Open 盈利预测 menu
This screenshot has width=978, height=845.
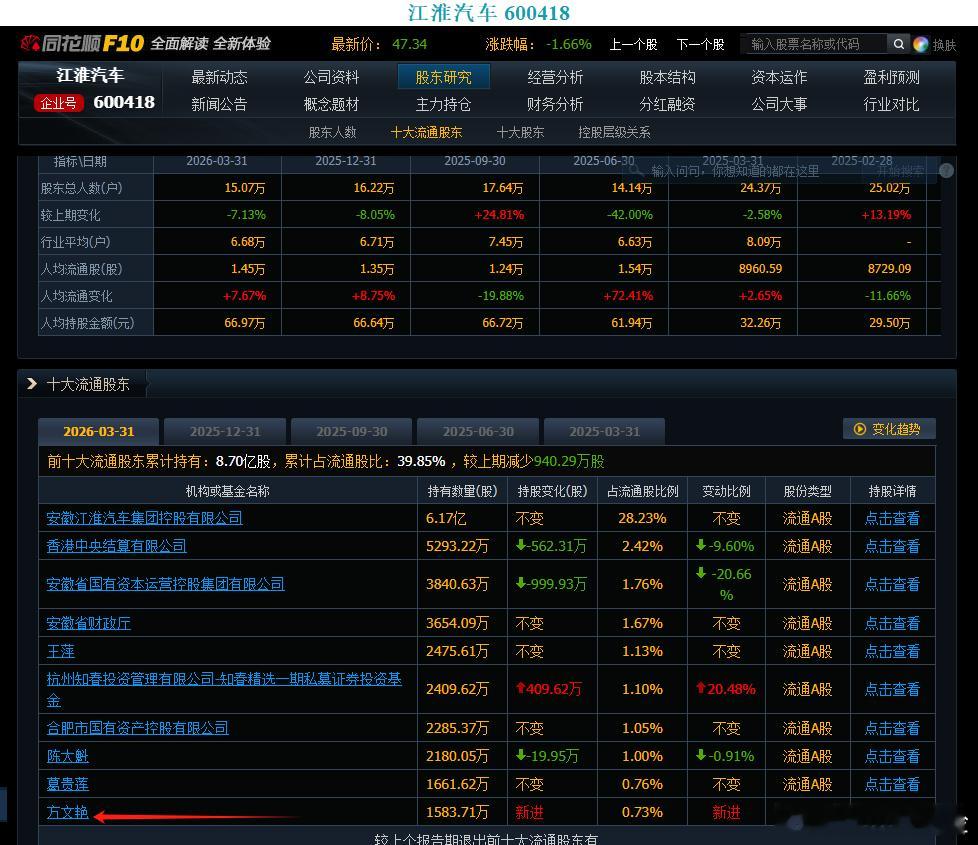[891, 77]
